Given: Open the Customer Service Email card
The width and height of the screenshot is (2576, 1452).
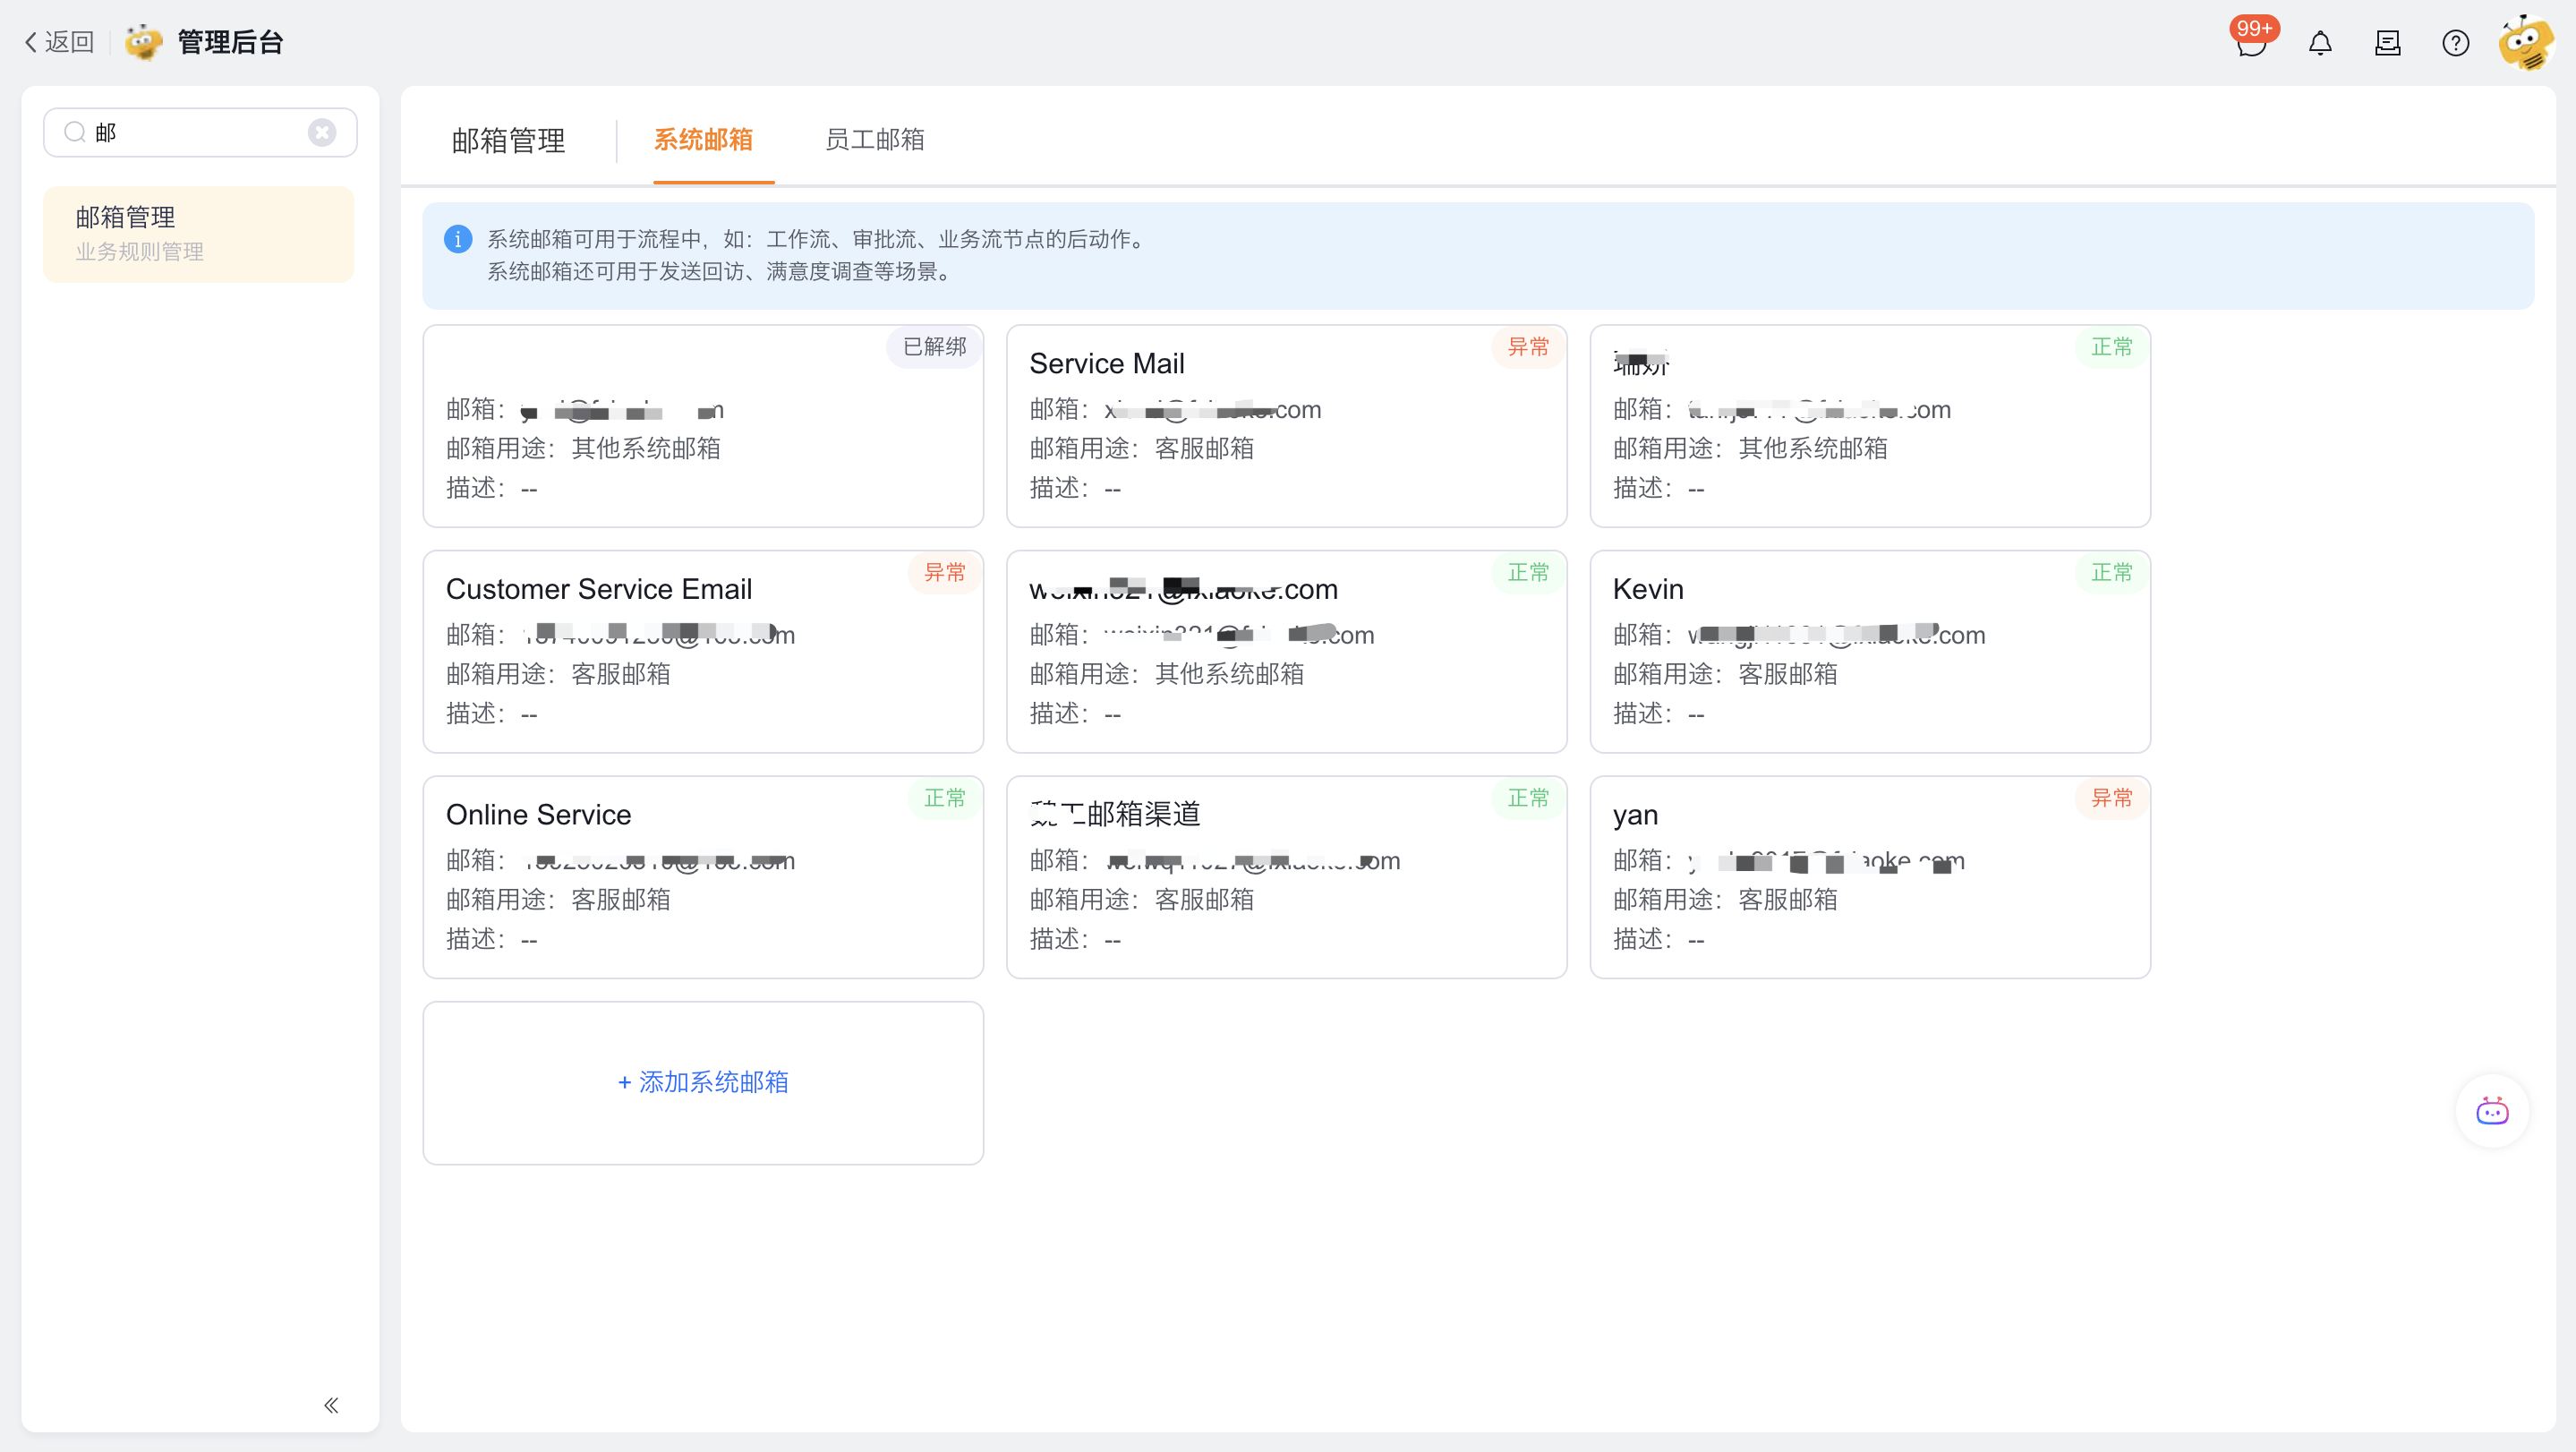Looking at the screenshot, I should pyautogui.click(x=703, y=651).
